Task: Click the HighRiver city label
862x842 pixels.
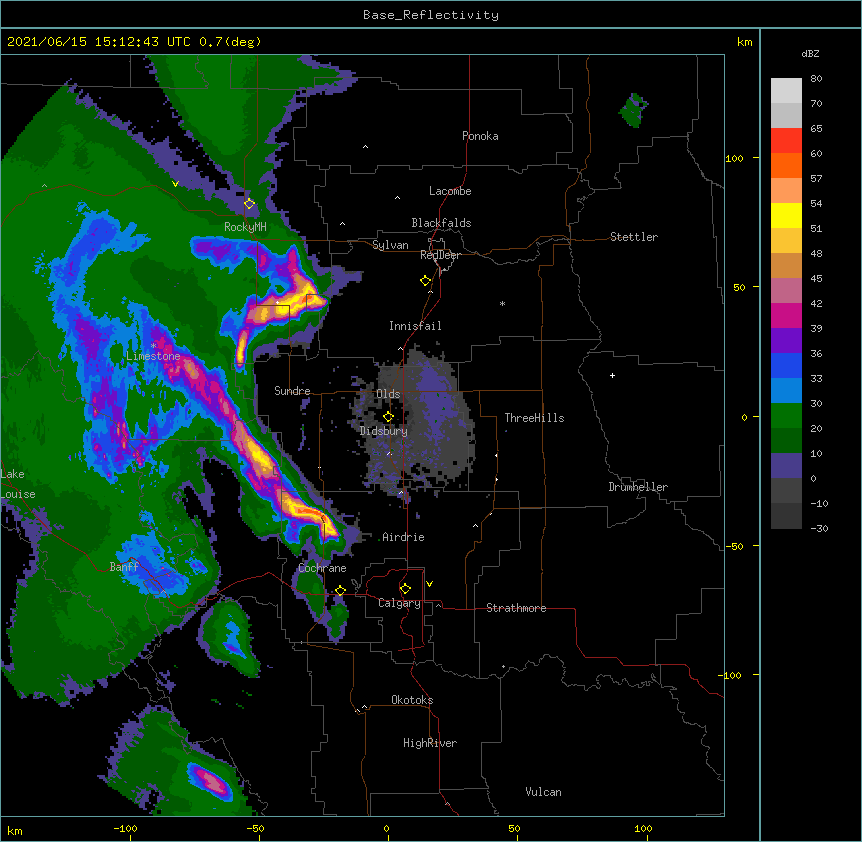Action: click(430, 743)
